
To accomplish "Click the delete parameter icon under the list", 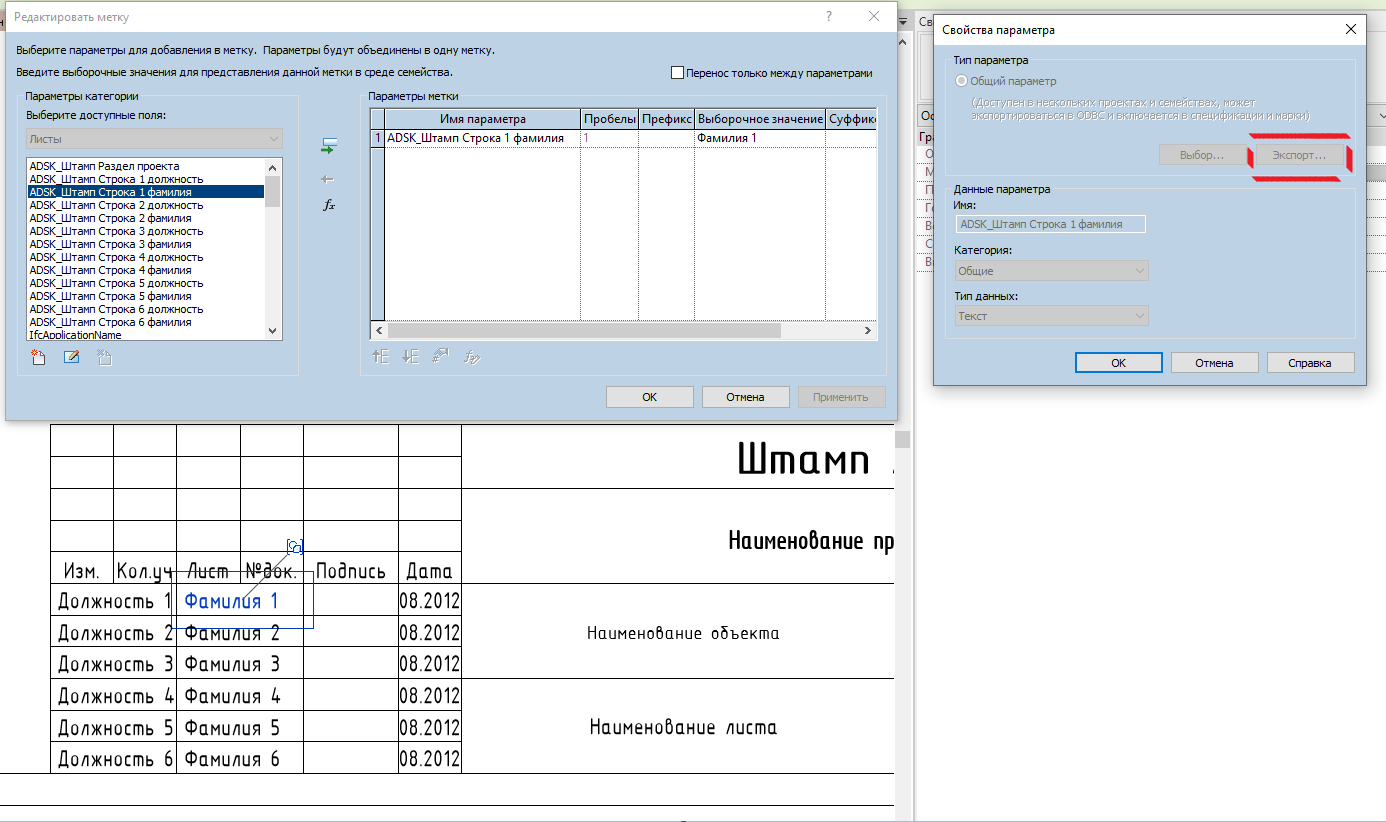I will coord(104,357).
